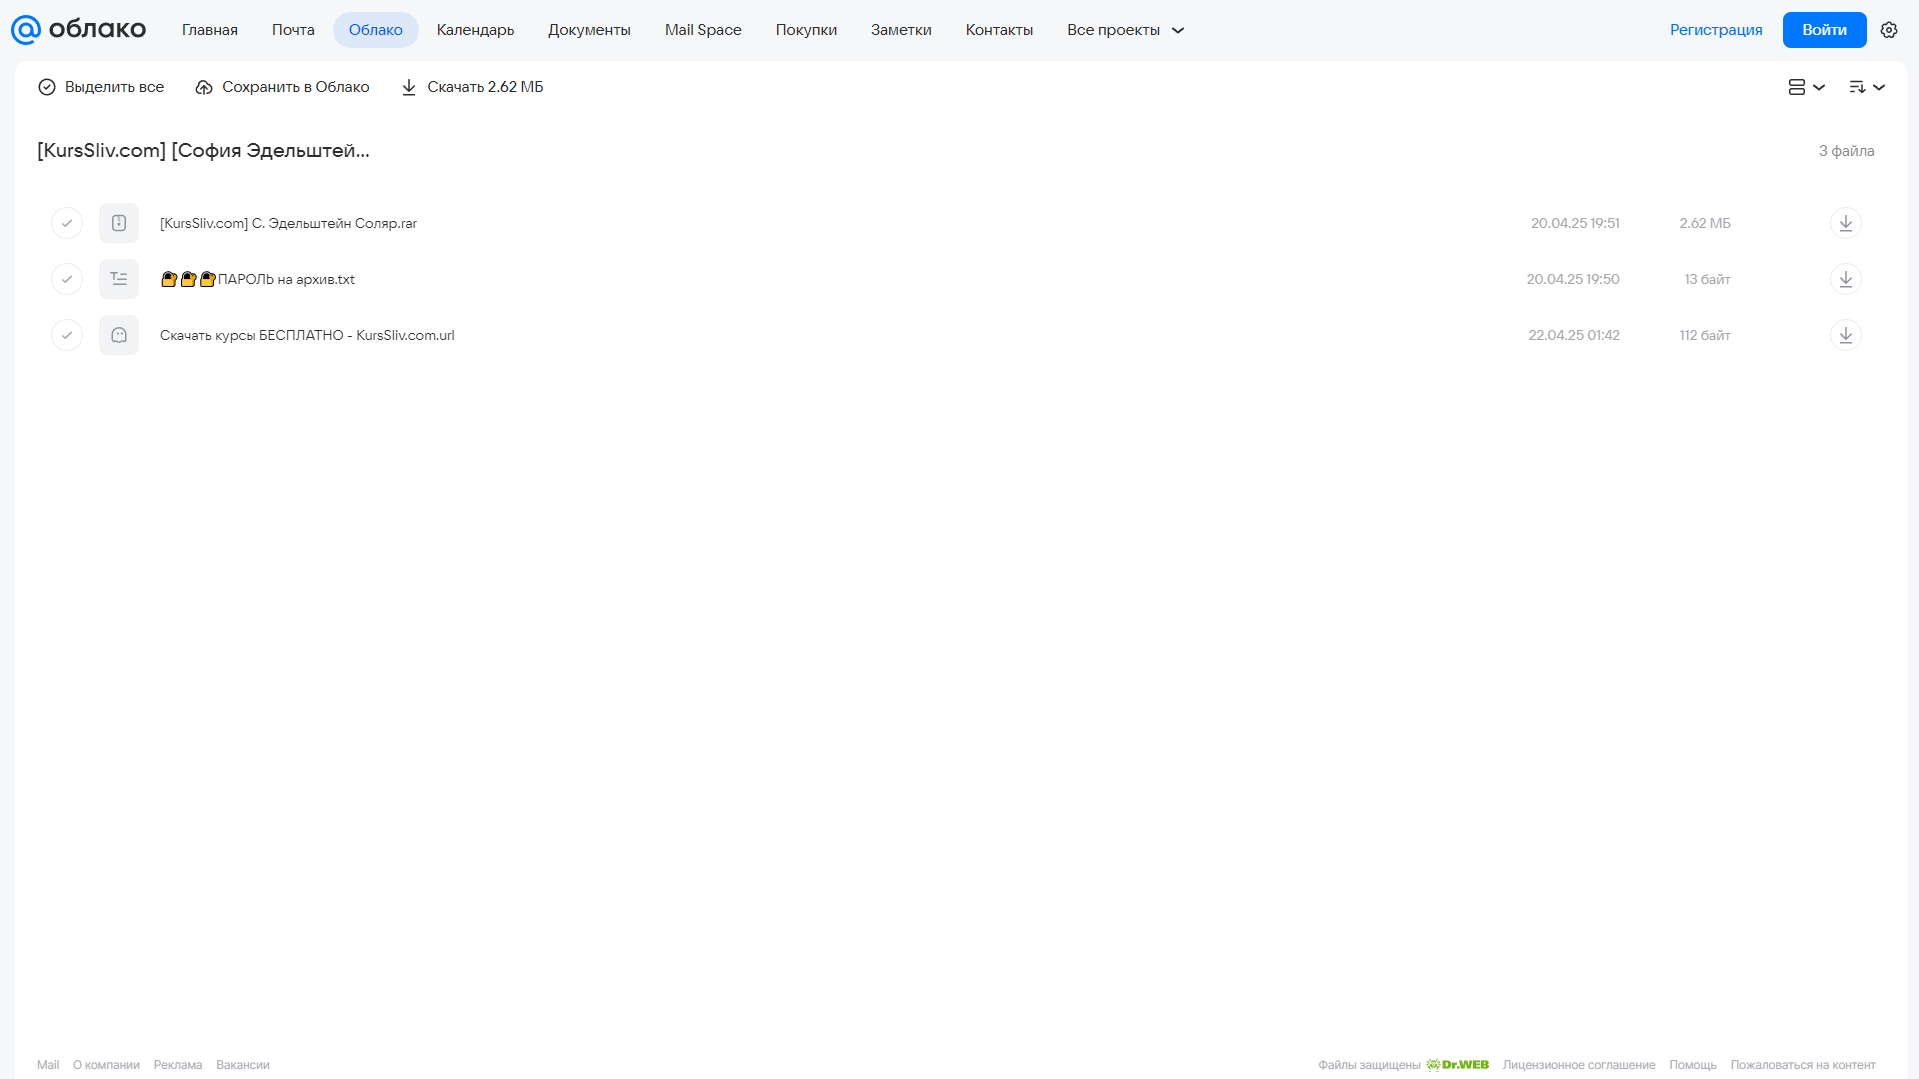Viewport: 1919px width, 1079px height.
Task: Switch to the Почта tab
Action: point(293,30)
